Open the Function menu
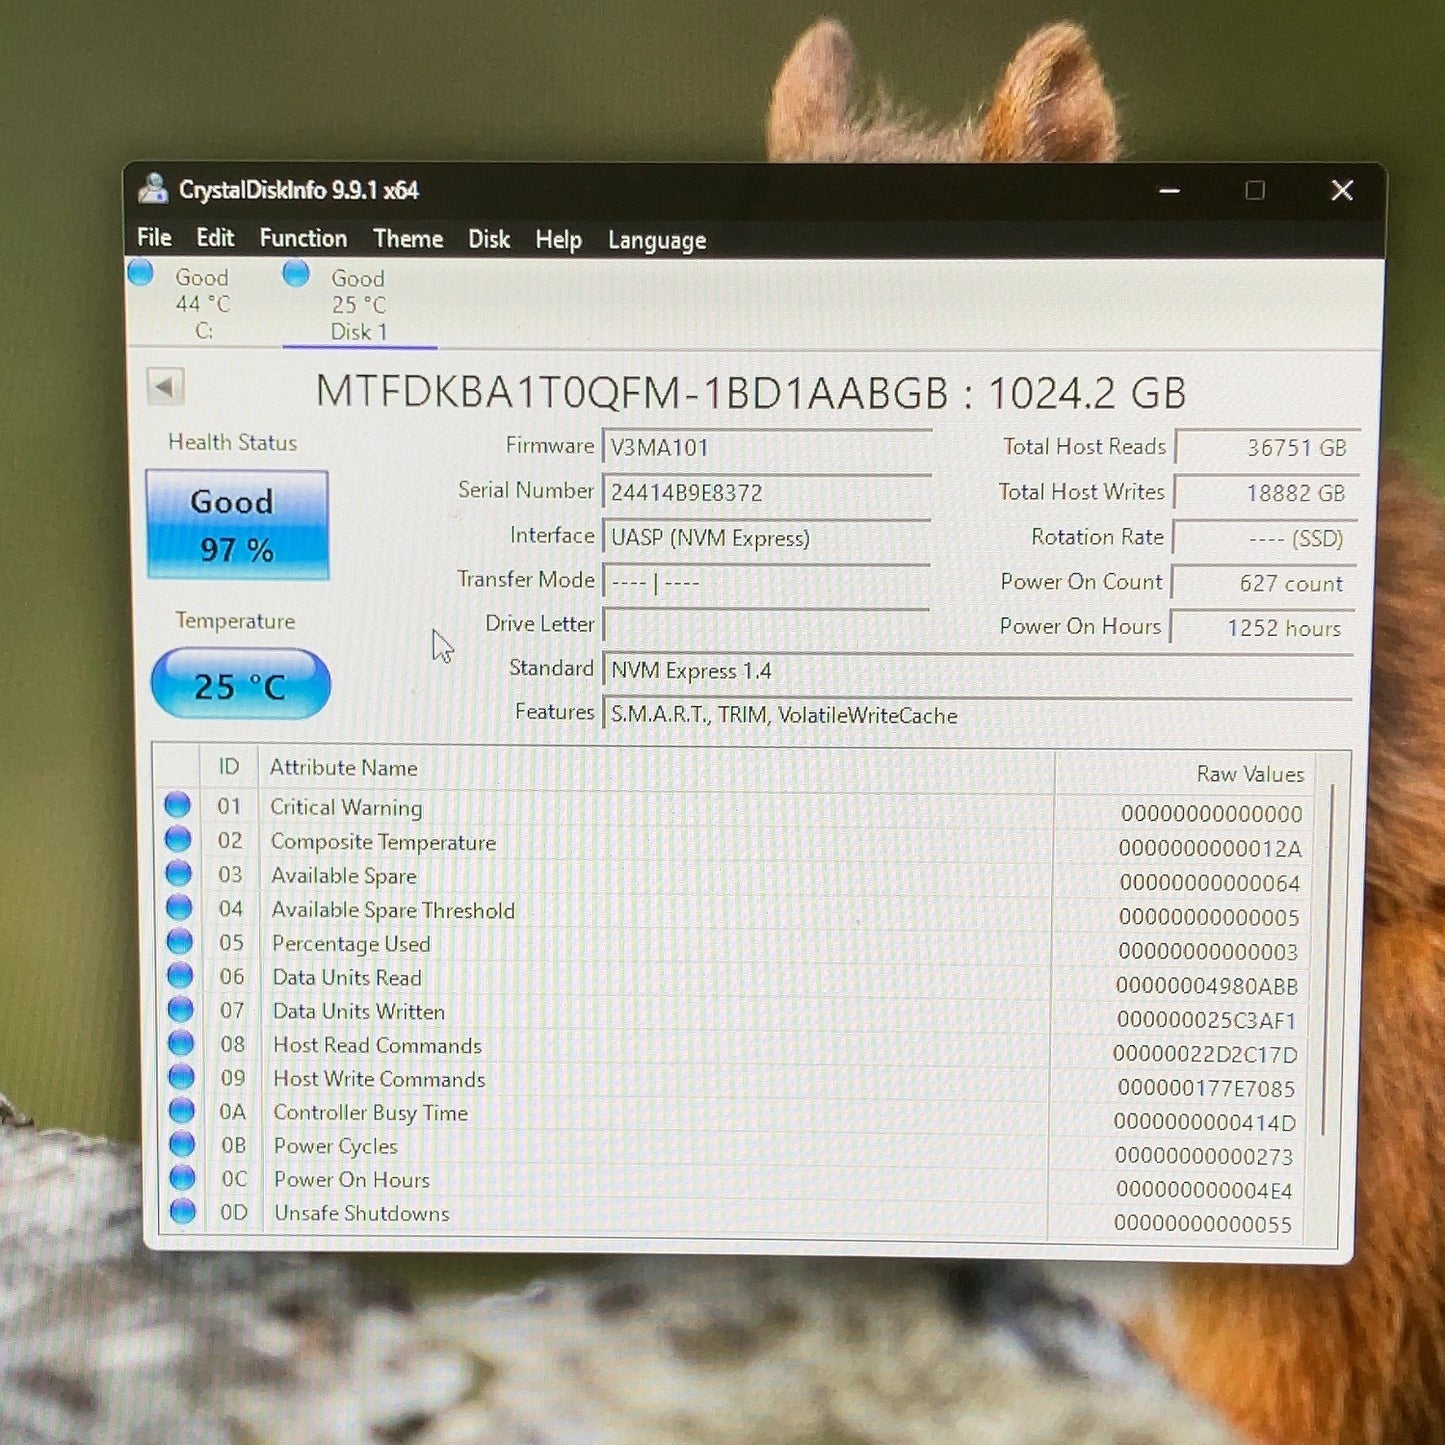 [303, 239]
